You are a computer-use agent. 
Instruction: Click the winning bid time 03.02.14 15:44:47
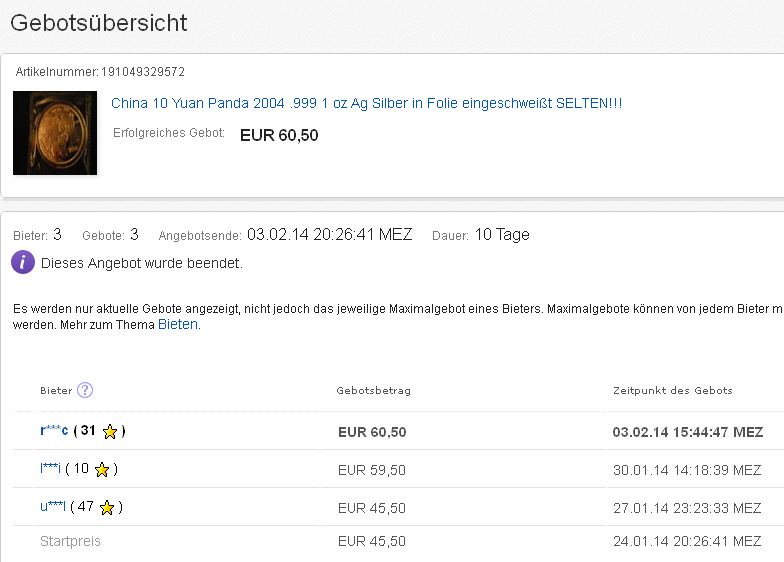pos(687,432)
